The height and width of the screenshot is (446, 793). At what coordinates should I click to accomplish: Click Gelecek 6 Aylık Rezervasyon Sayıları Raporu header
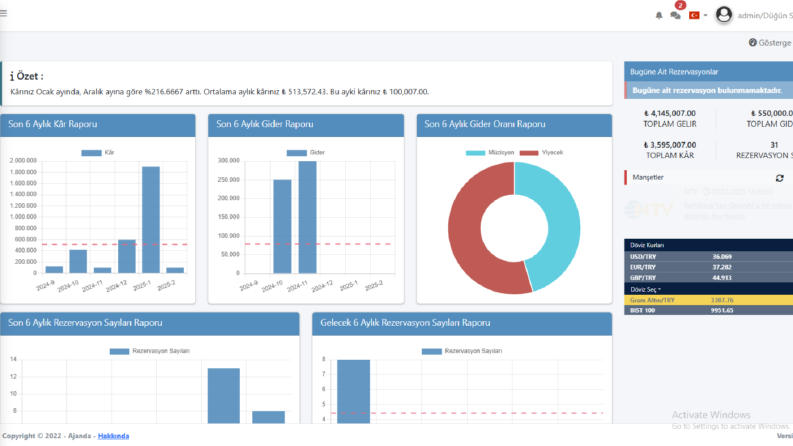click(x=462, y=324)
